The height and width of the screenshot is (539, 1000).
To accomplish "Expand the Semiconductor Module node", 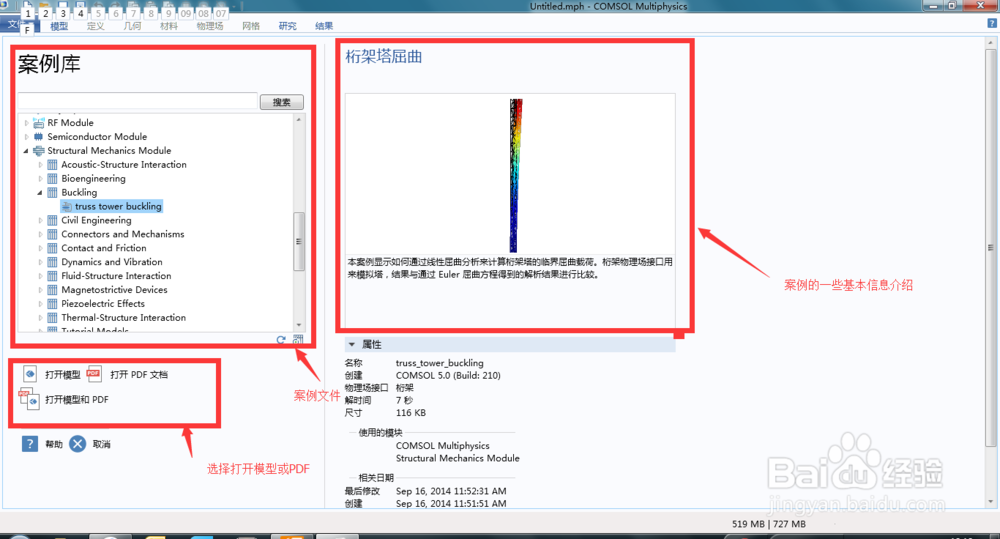I will pos(26,137).
